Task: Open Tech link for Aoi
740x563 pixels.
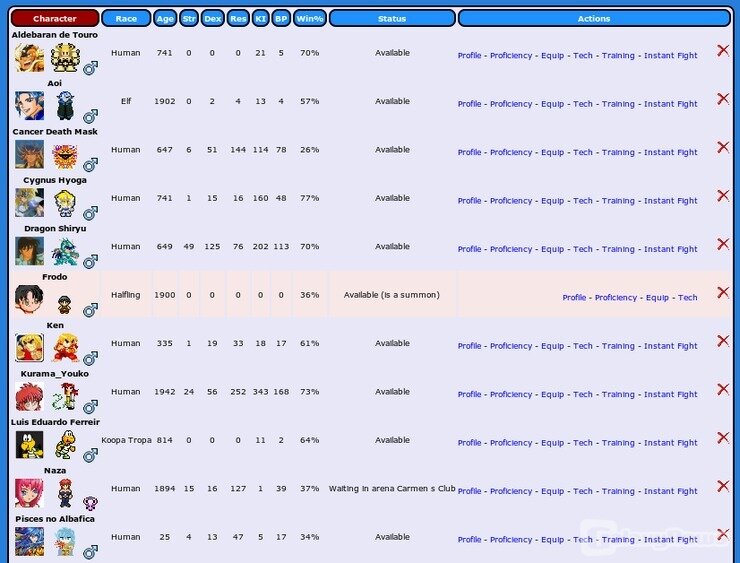Action: [x=583, y=104]
